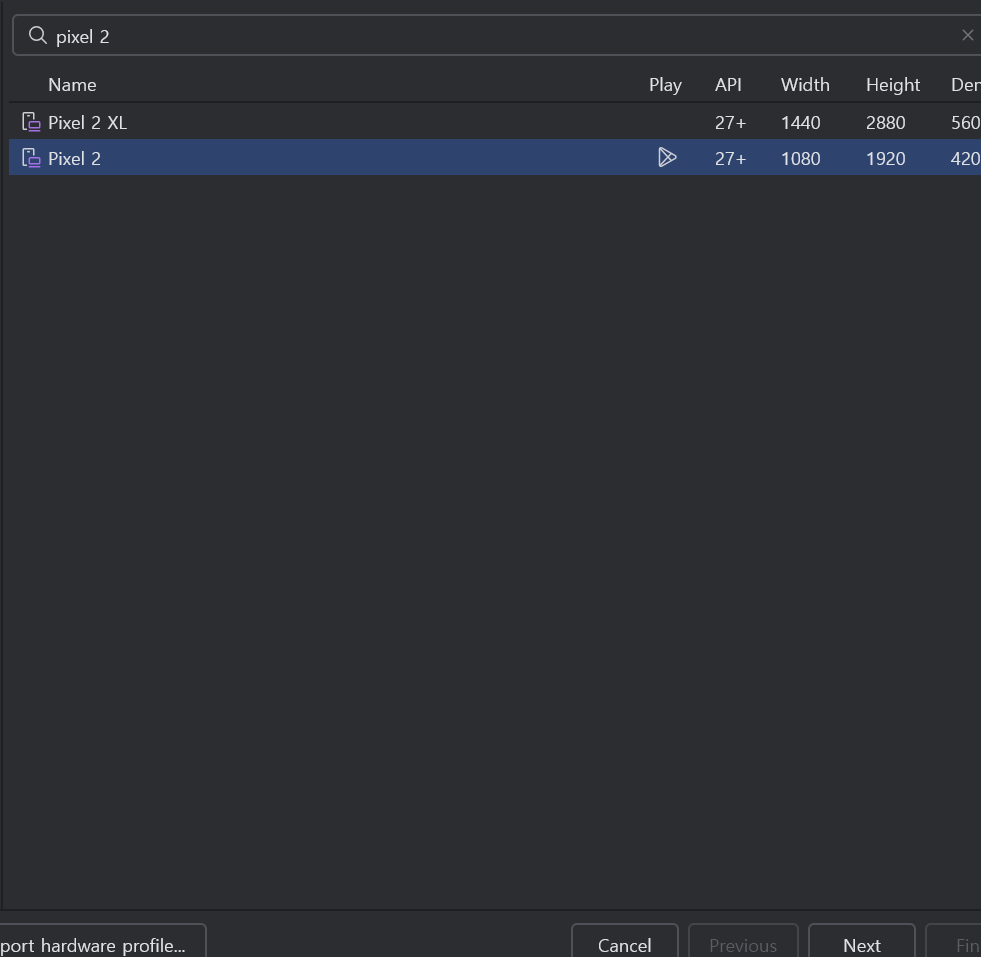Viewport: 981px width, 957px height.
Task: Sort by Width column header
Action: pos(805,85)
